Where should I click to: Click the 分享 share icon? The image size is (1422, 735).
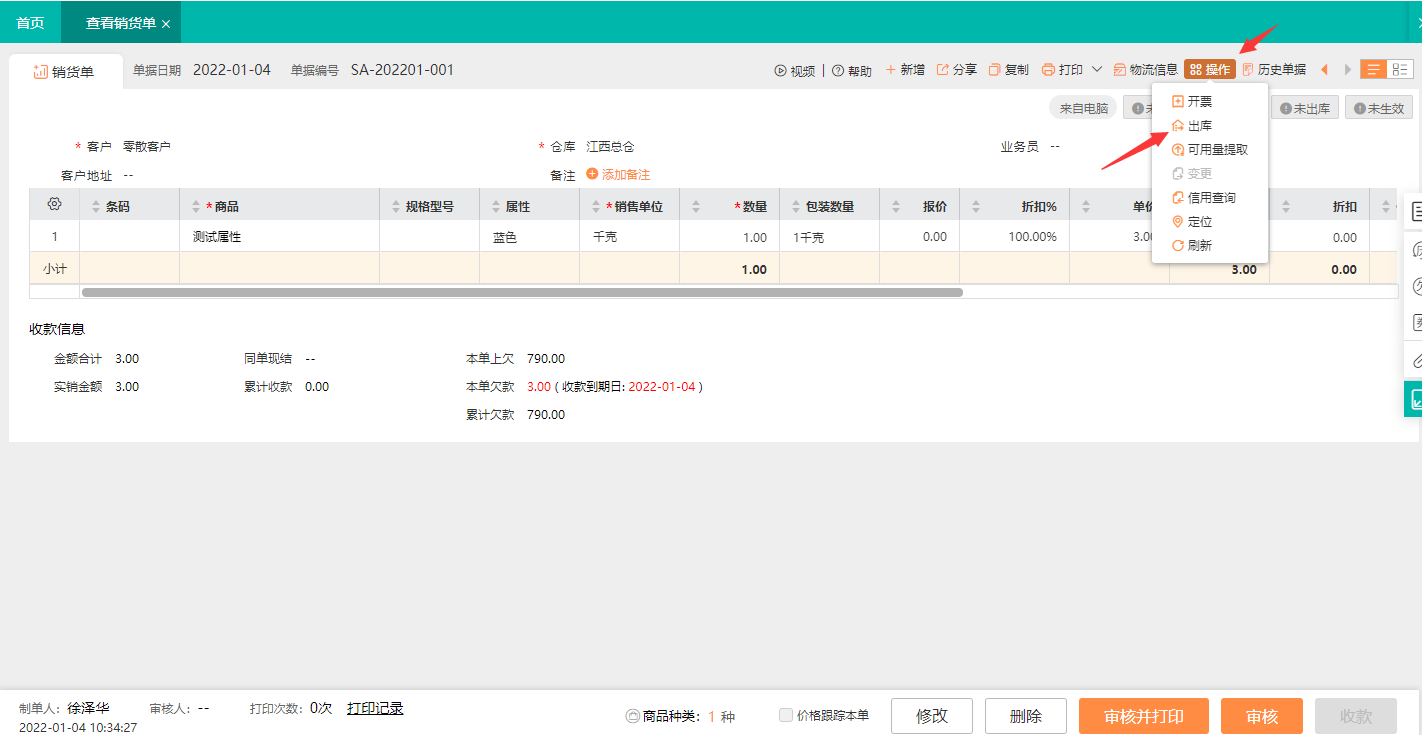tap(942, 70)
